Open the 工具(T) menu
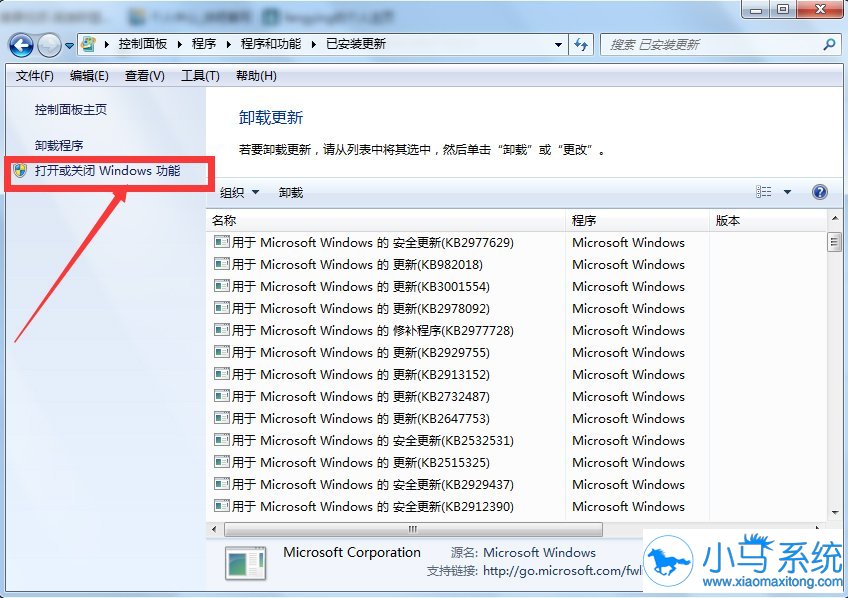 click(x=200, y=76)
